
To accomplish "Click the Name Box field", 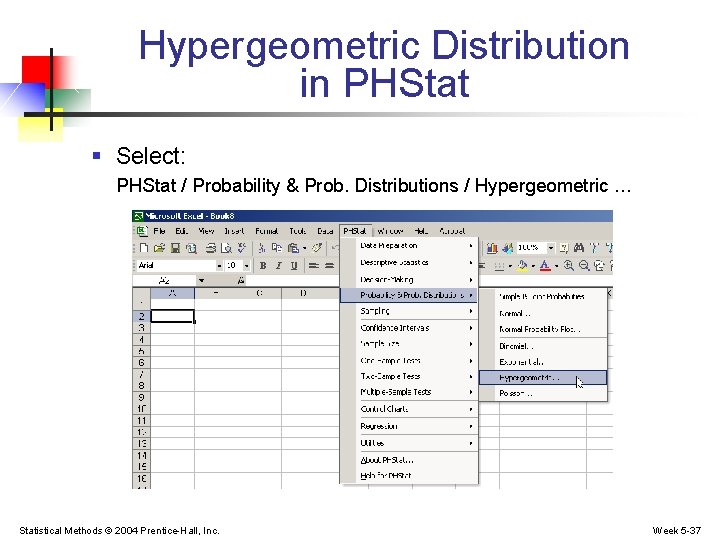I will (x=165, y=280).
